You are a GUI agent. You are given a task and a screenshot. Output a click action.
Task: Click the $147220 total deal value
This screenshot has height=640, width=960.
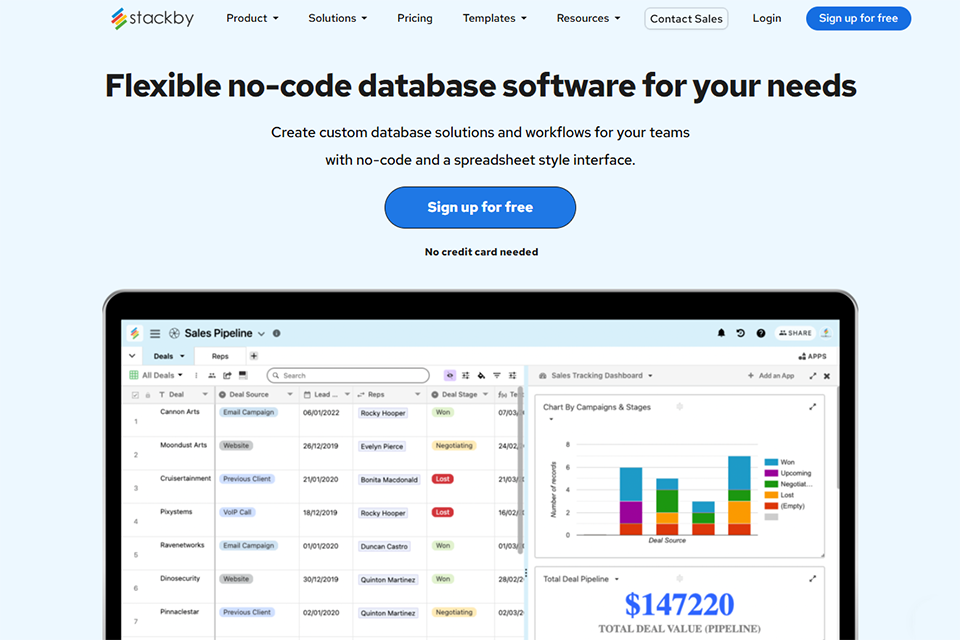pos(679,605)
